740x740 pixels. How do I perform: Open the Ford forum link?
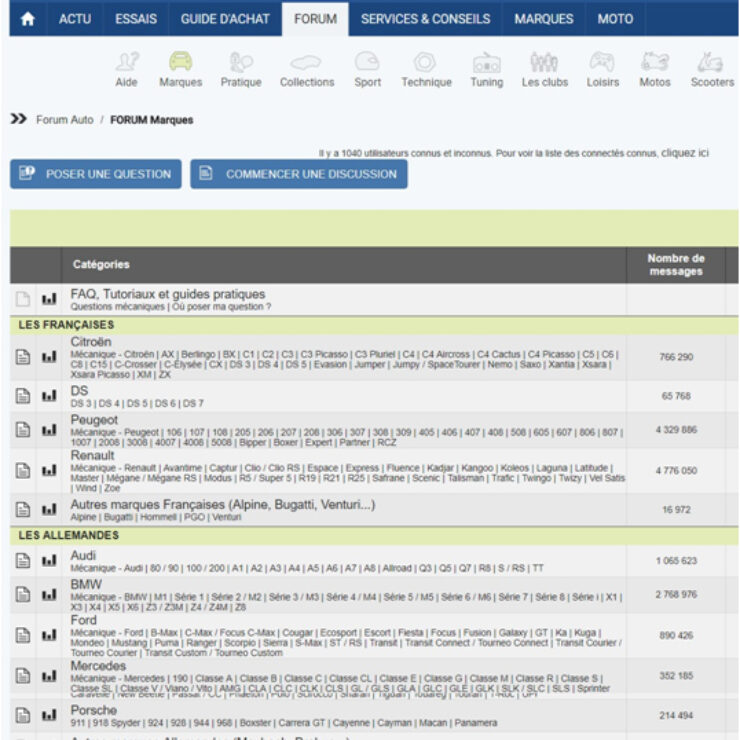pos(84,620)
